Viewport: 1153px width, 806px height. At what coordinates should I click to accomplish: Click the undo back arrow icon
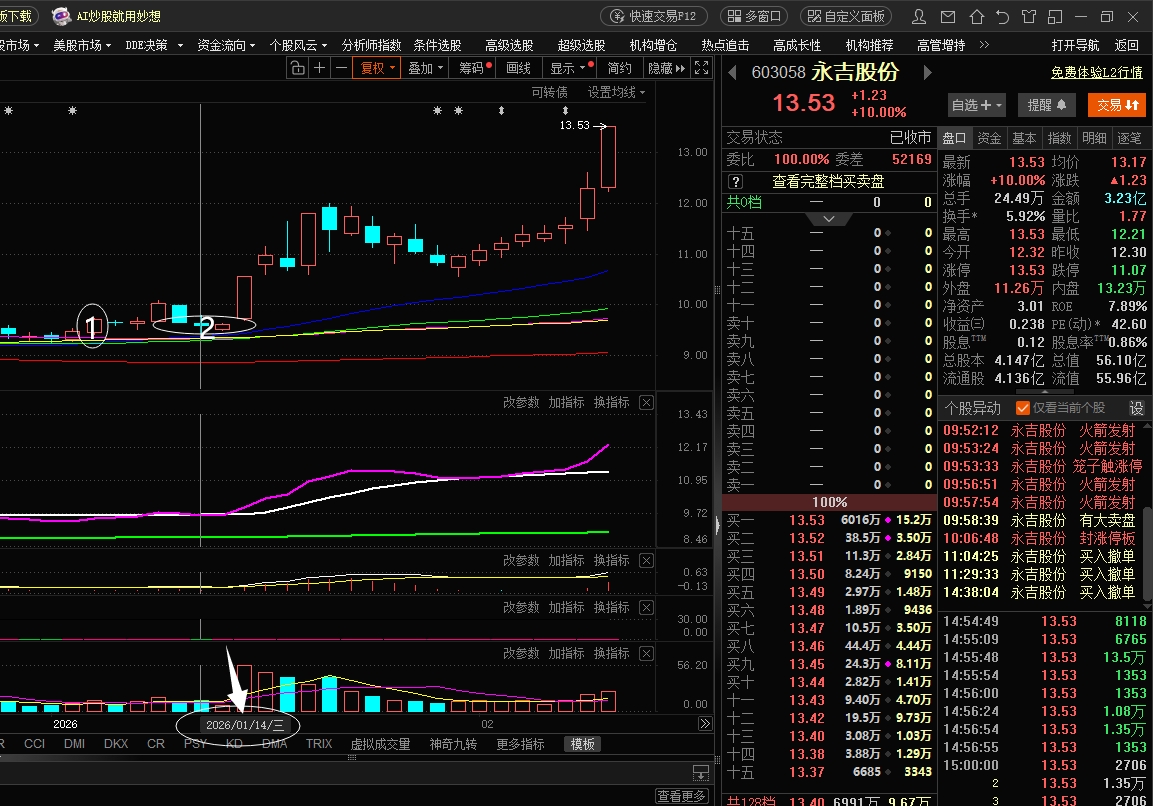pyautogui.click(x=1002, y=16)
